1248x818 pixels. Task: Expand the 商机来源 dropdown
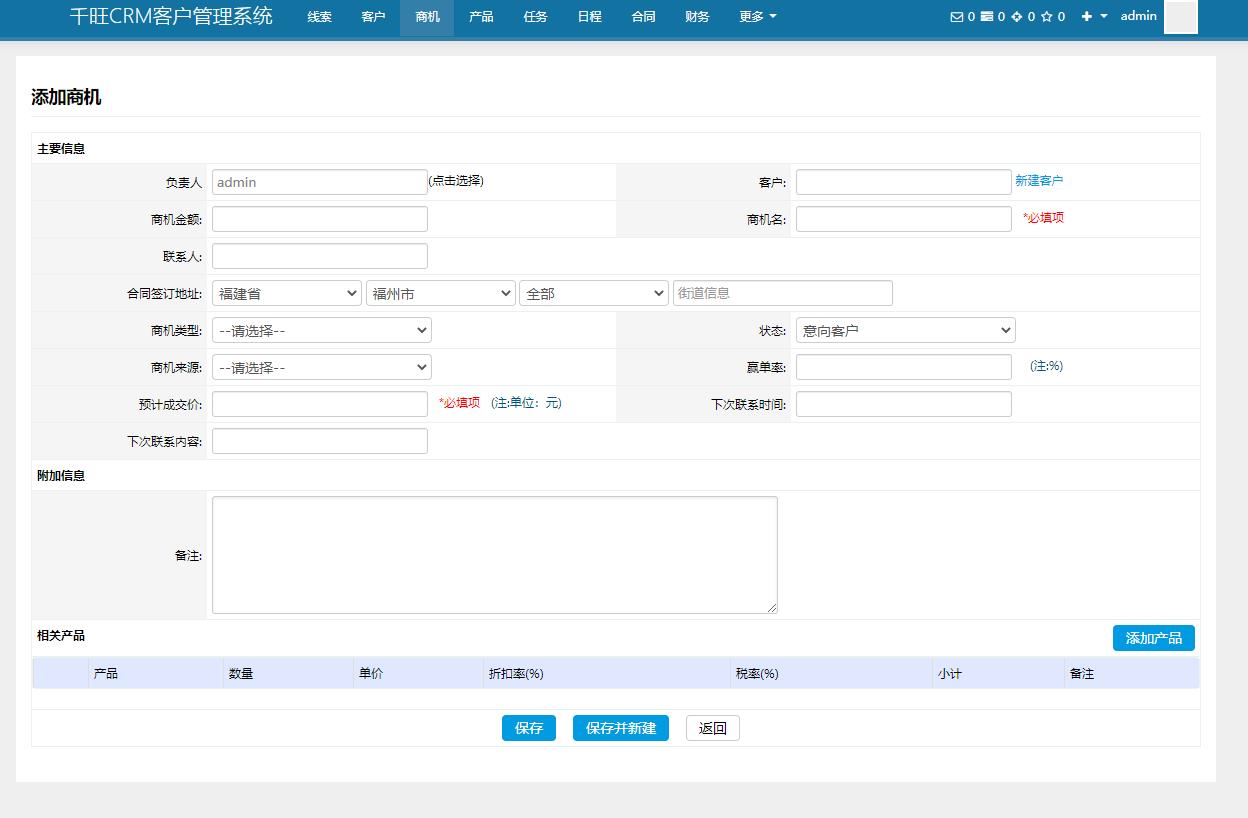pos(322,367)
